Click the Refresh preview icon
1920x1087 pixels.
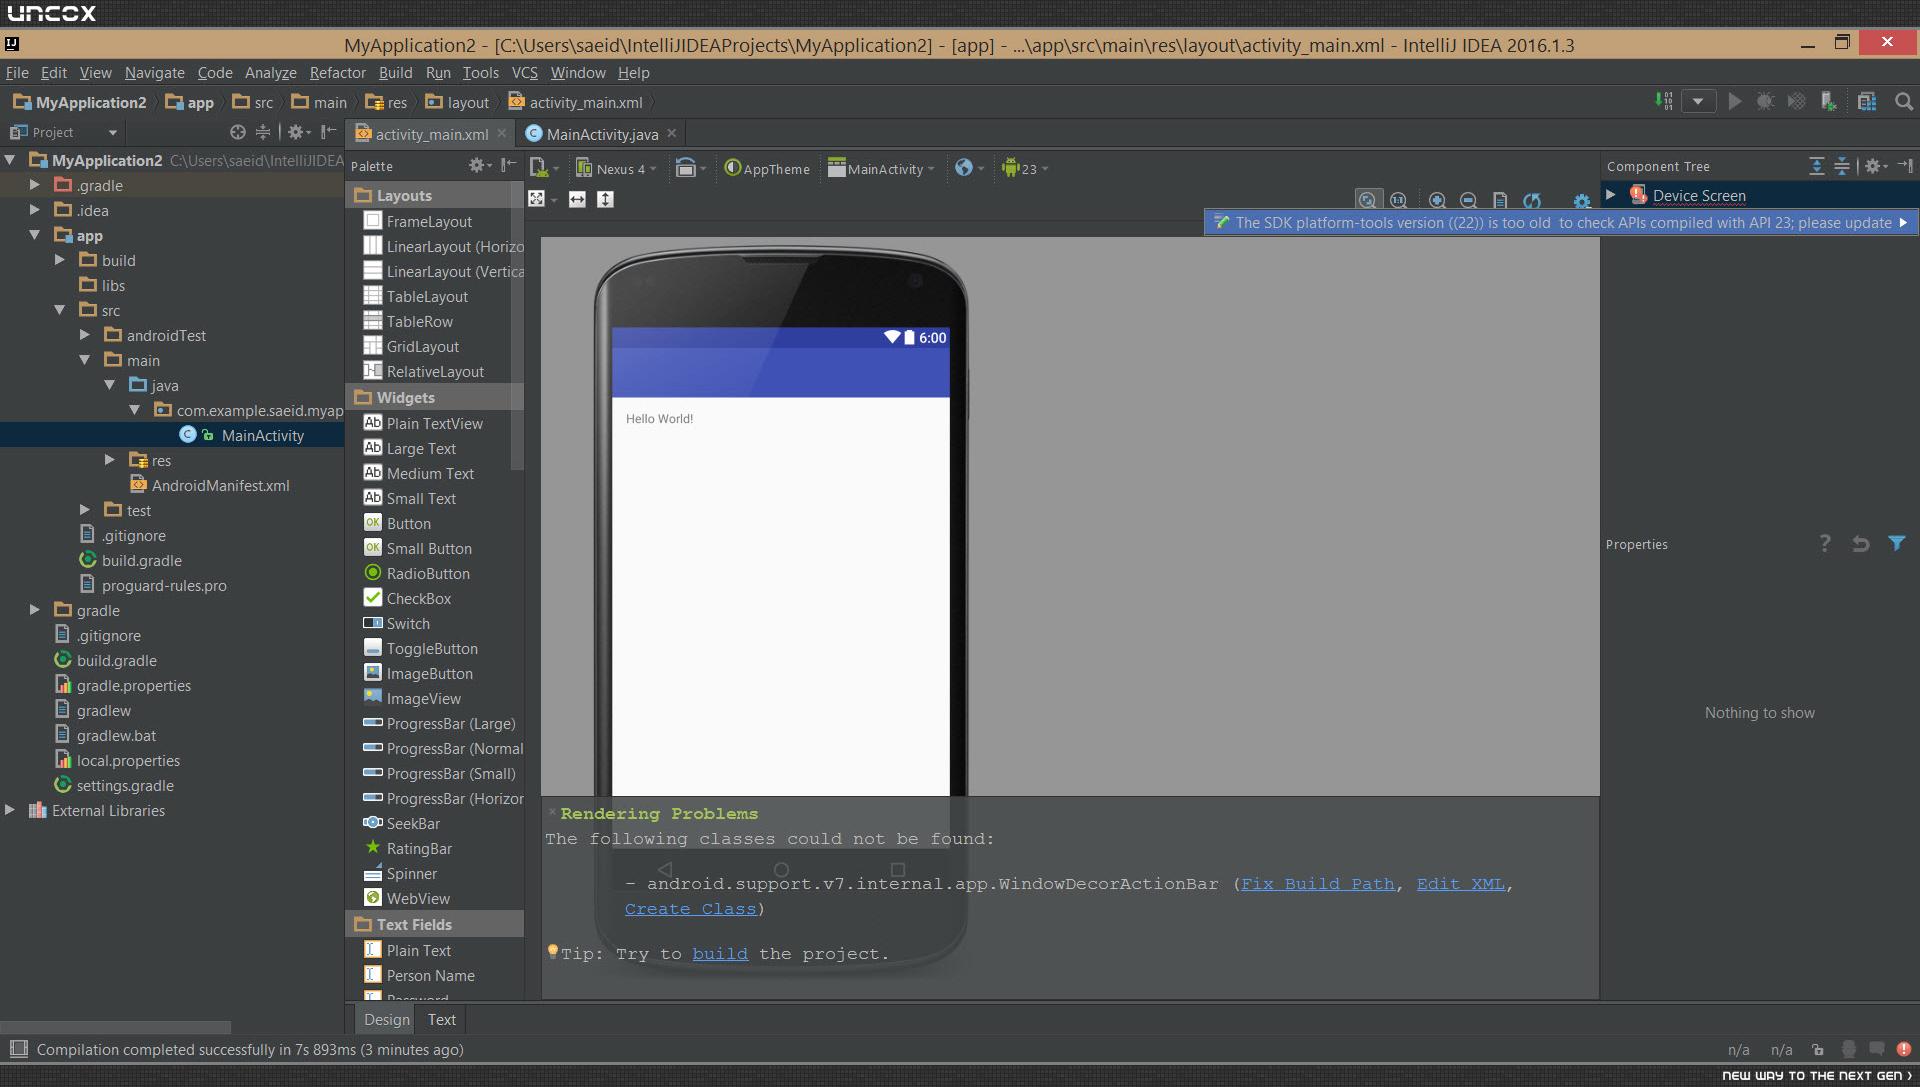(1532, 200)
